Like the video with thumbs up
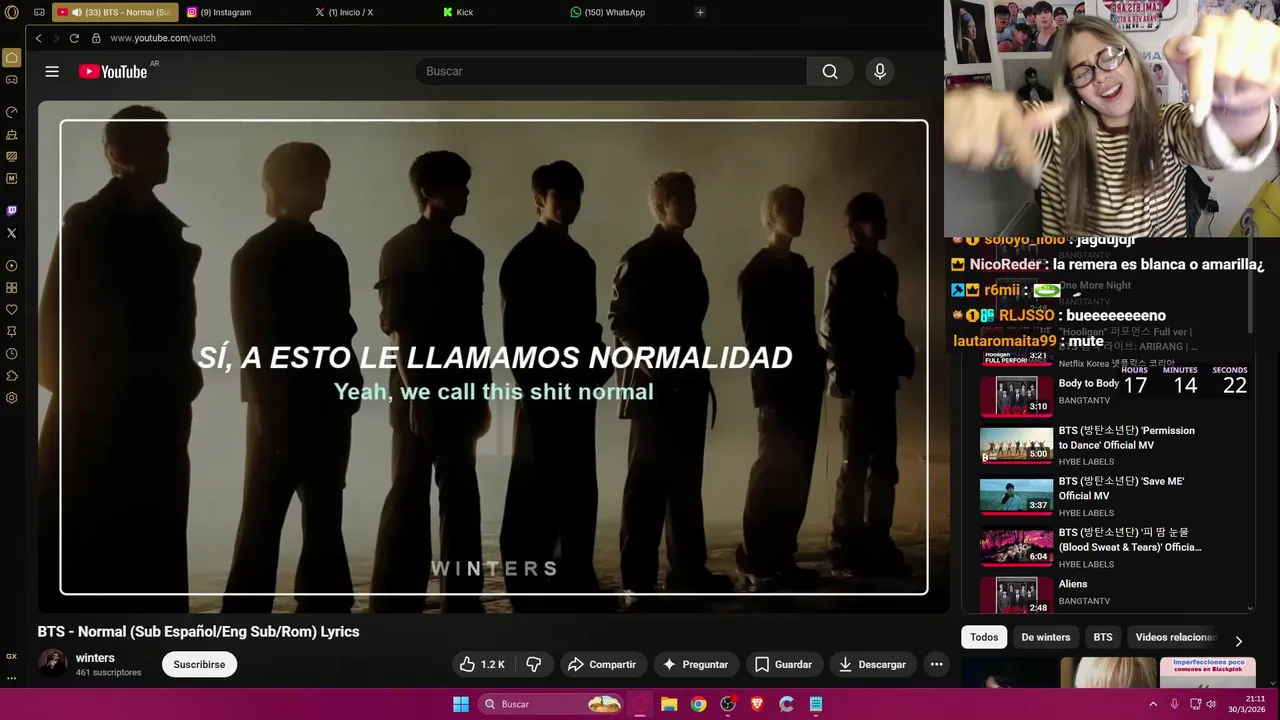The height and width of the screenshot is (720, 1280). [x=482, y=664]
